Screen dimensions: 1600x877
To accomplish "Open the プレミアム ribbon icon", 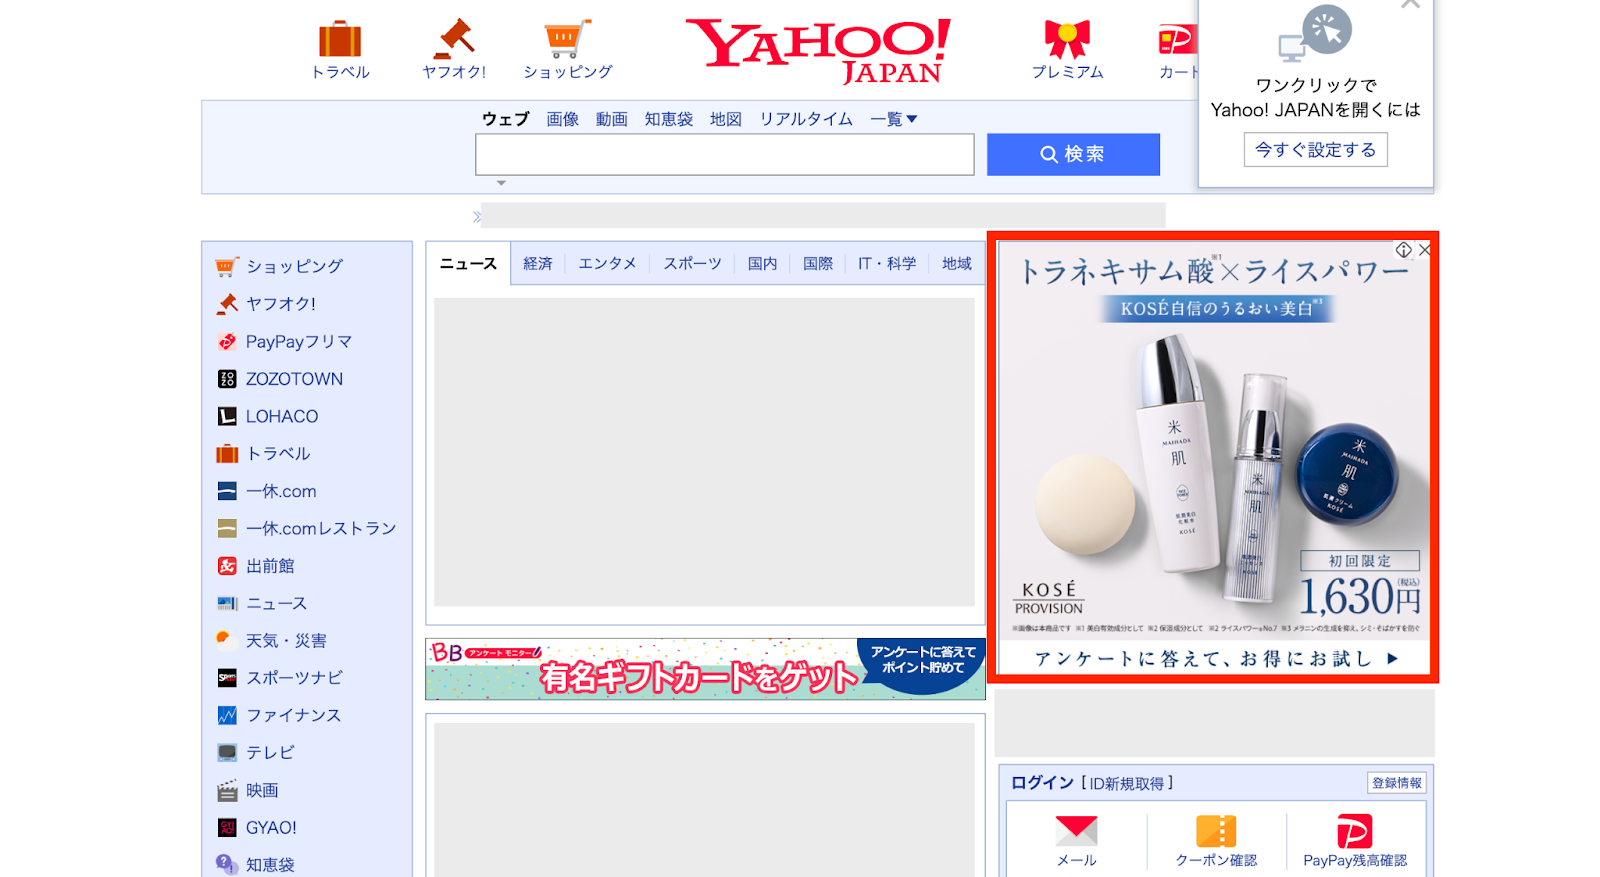I will pyautogui.click(x=1067, y=39).
